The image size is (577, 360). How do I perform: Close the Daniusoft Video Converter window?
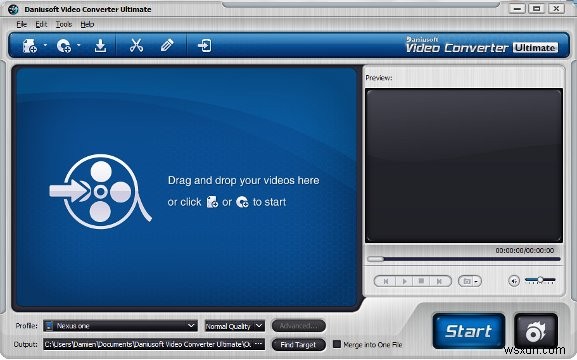tap(556, 9)
